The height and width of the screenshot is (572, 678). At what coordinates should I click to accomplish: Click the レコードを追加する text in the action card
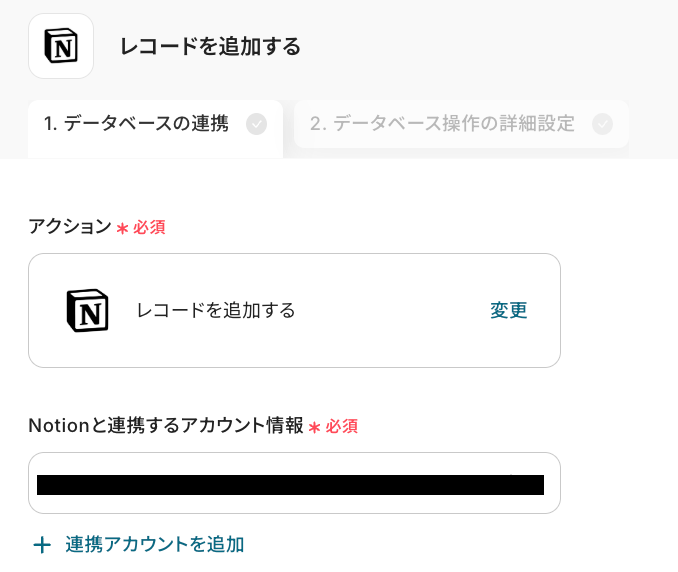click(x=216, y=310)
